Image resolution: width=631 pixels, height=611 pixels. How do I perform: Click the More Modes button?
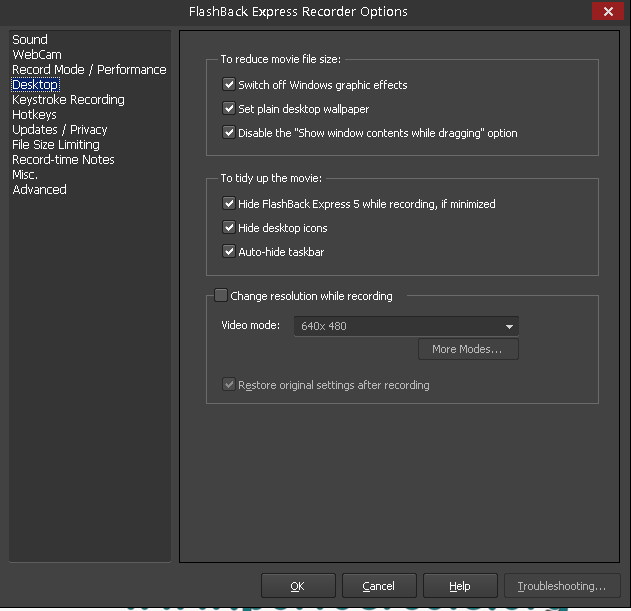click(x=468, y=349)
